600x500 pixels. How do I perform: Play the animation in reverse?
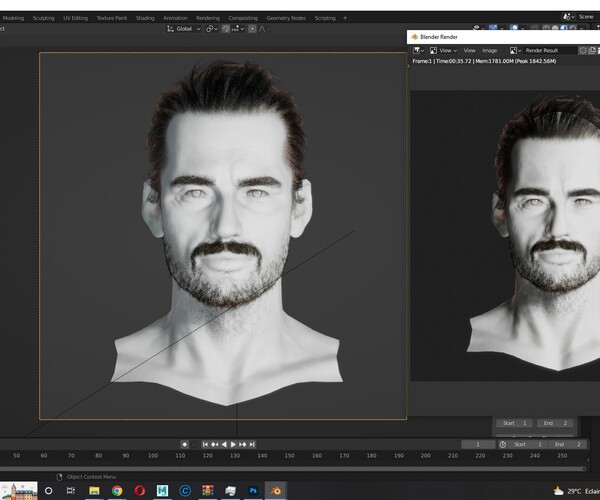click(x=224, y=444)
